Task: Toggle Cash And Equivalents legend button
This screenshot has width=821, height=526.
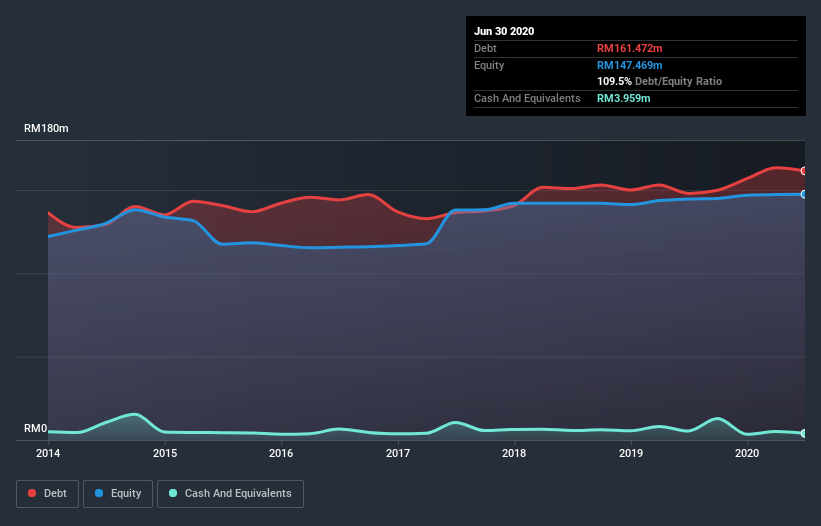Action: 230,494
